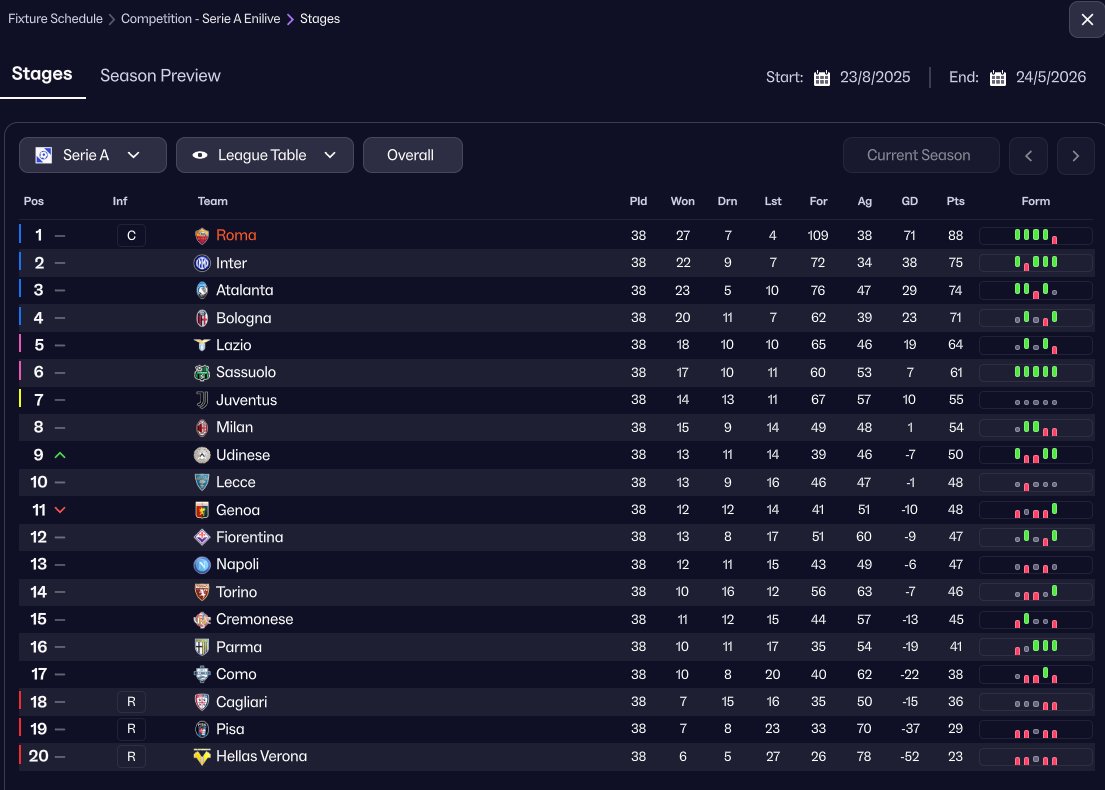Open the end date calendar icon
Image resolution: width=1105 pixels, height=790 pixels.
(998, 78)
